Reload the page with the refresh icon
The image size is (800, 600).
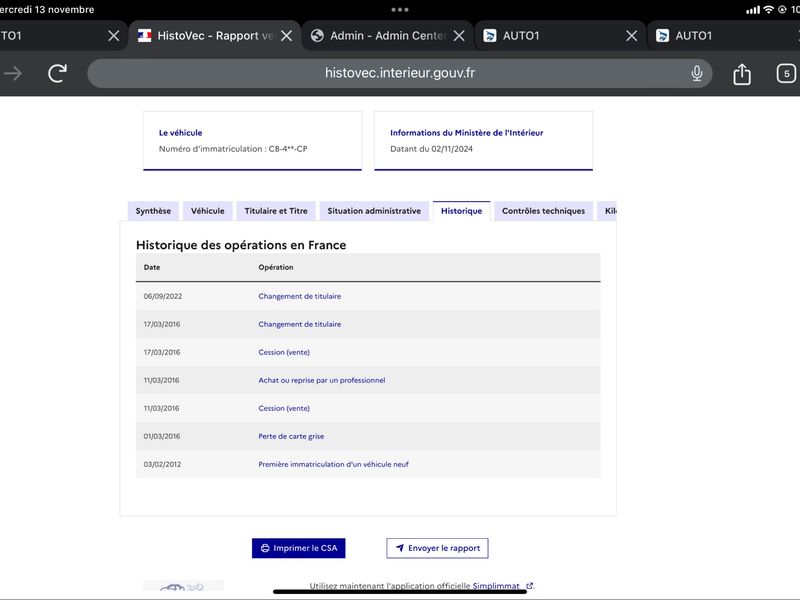coord(58,73)
